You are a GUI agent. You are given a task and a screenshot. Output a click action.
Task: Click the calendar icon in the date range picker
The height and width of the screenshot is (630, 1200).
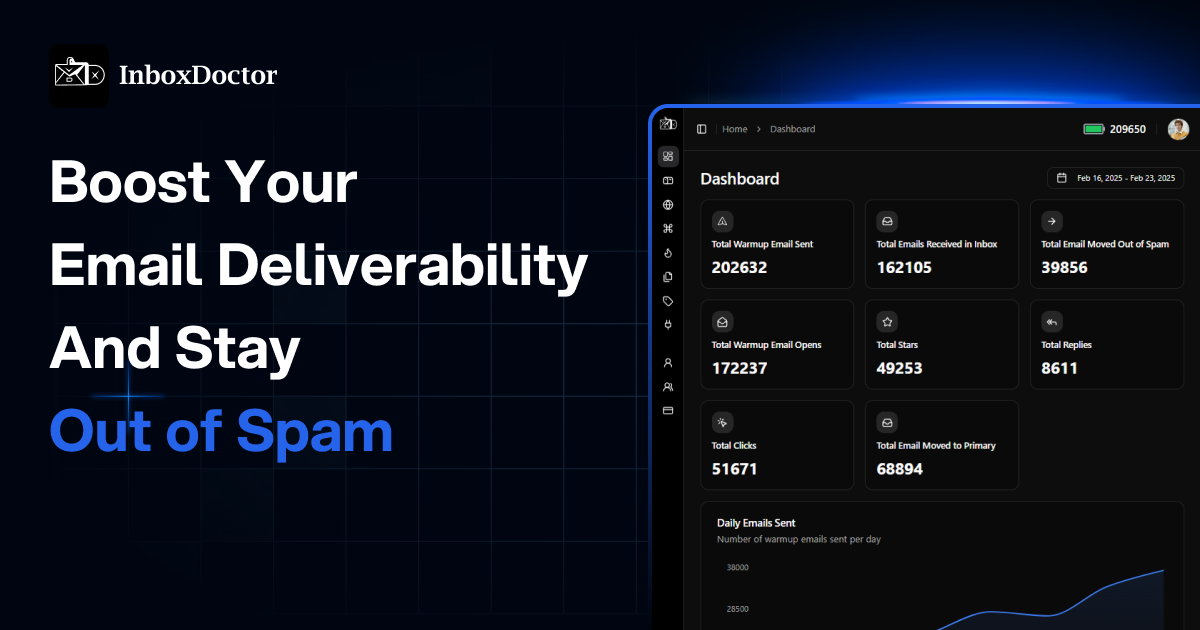tap(1062, 178)
